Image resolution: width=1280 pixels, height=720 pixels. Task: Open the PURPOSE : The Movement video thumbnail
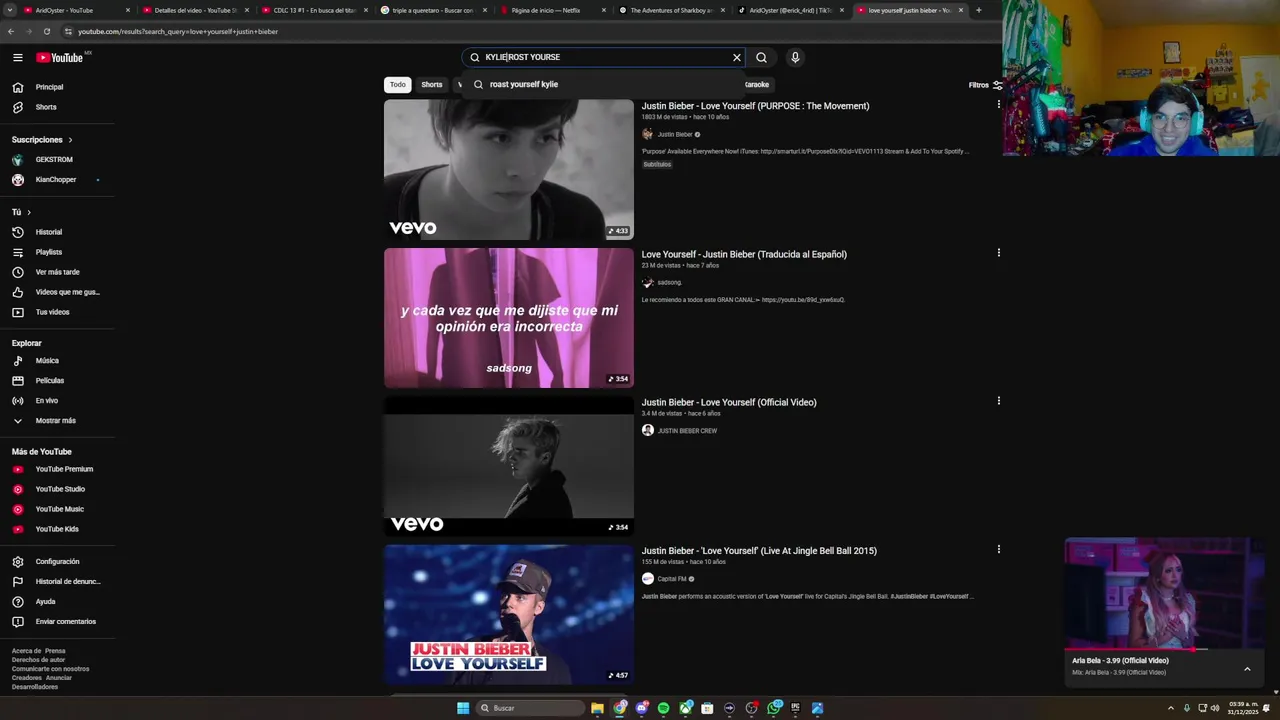(x=509, y=170)
